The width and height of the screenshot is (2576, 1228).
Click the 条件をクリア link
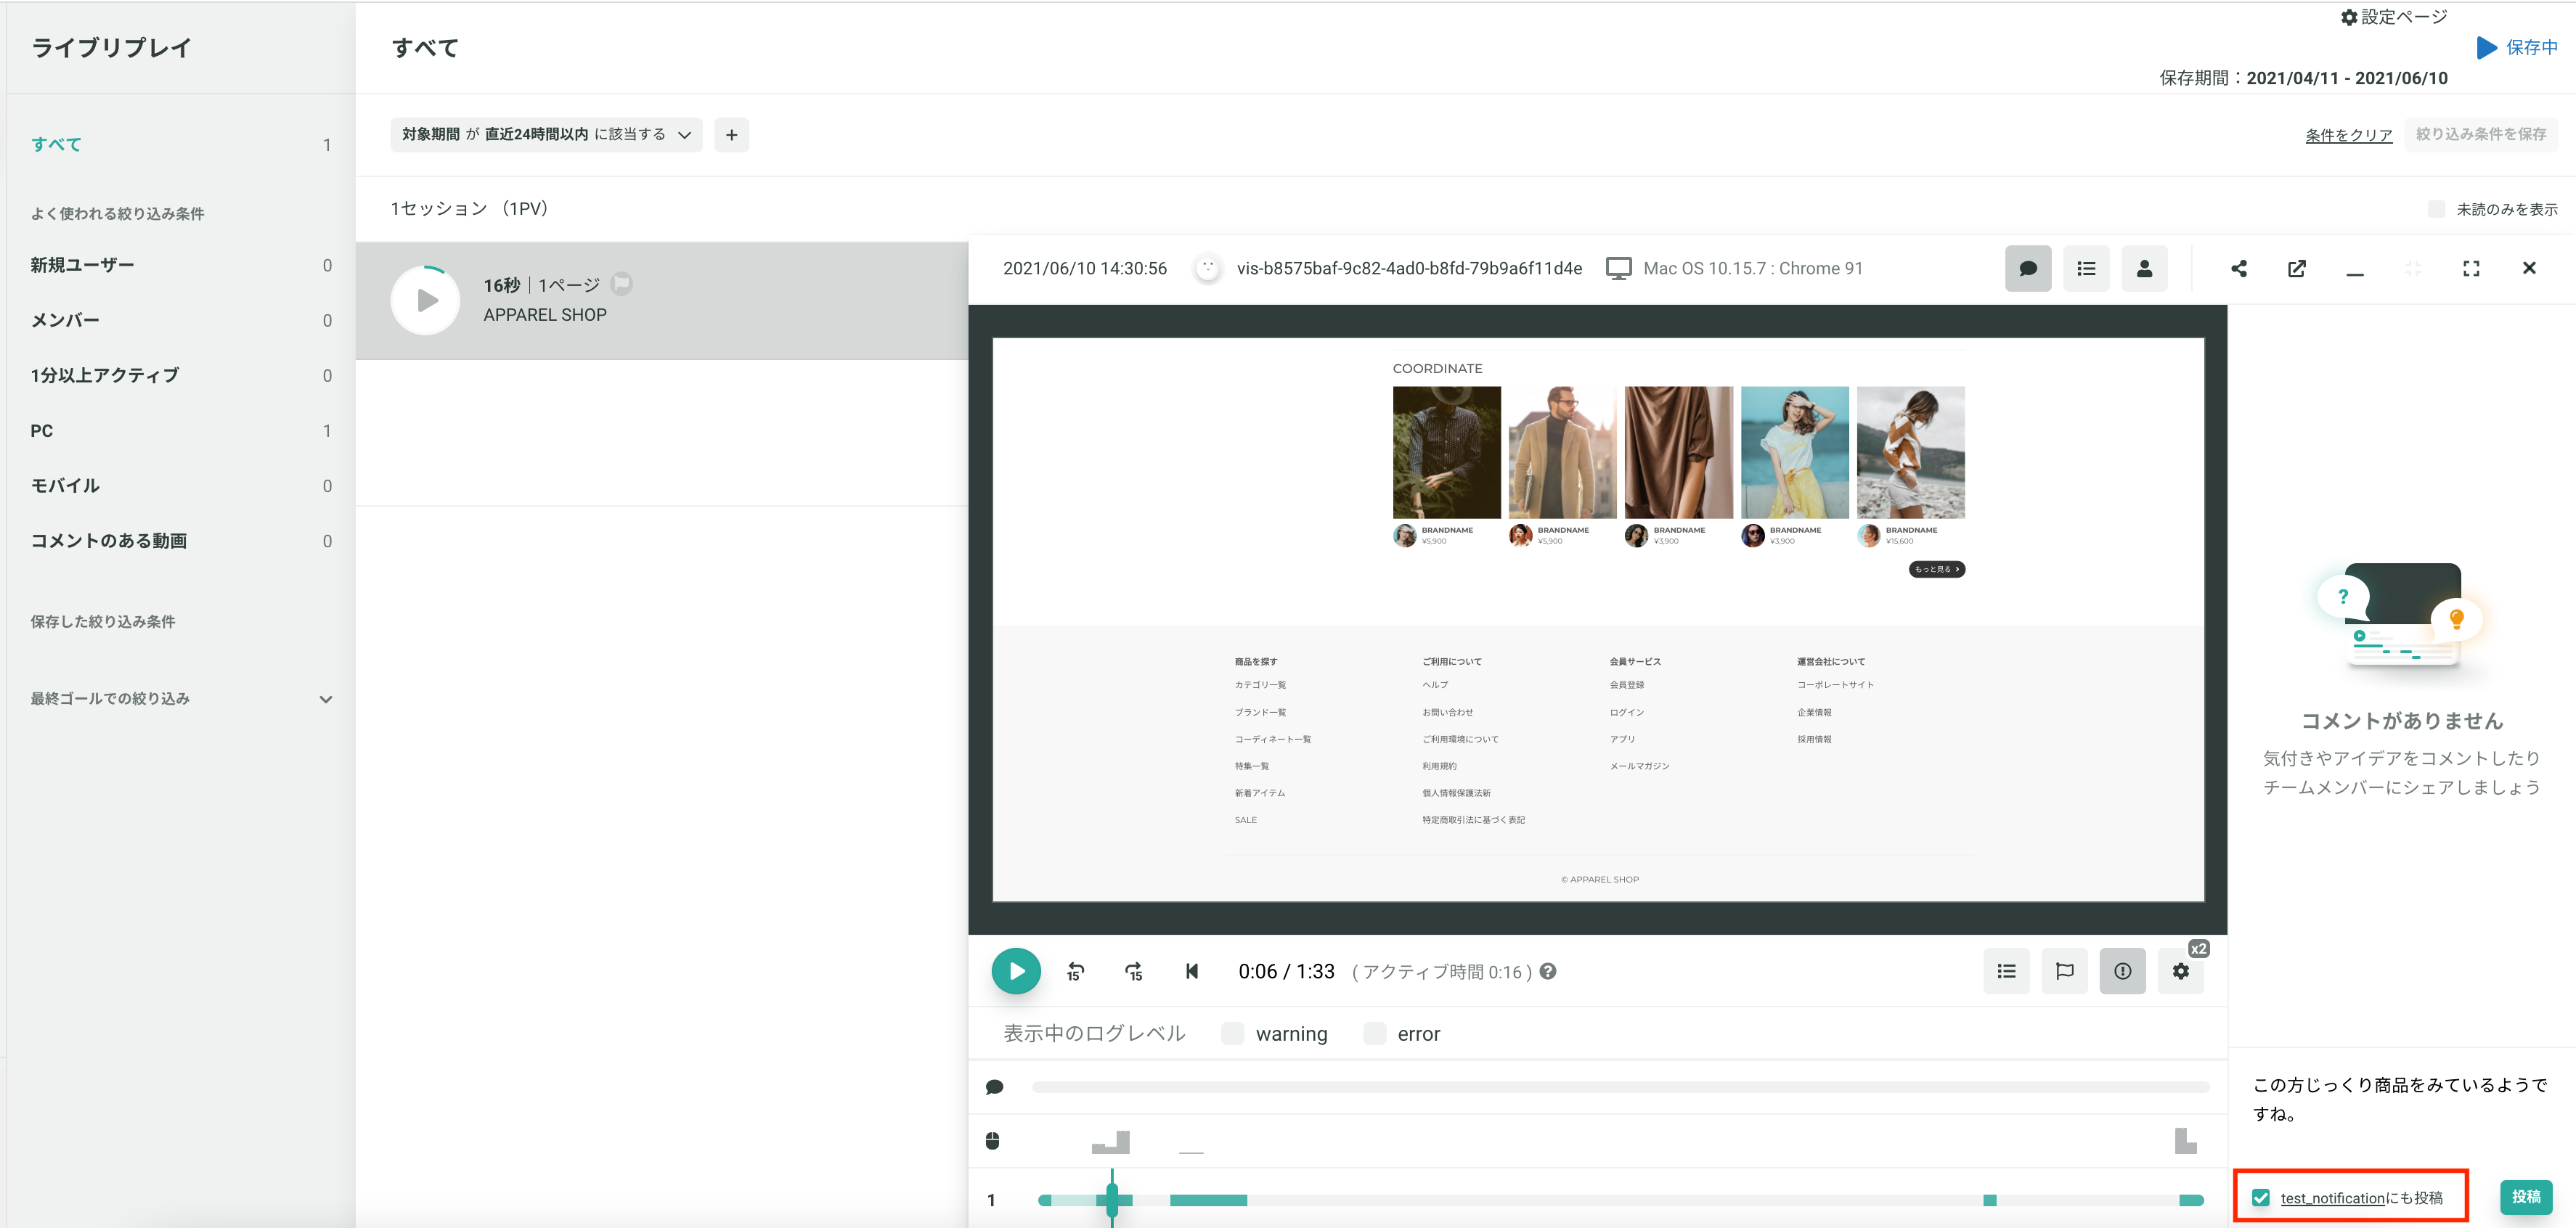(x=2349, y=135)
